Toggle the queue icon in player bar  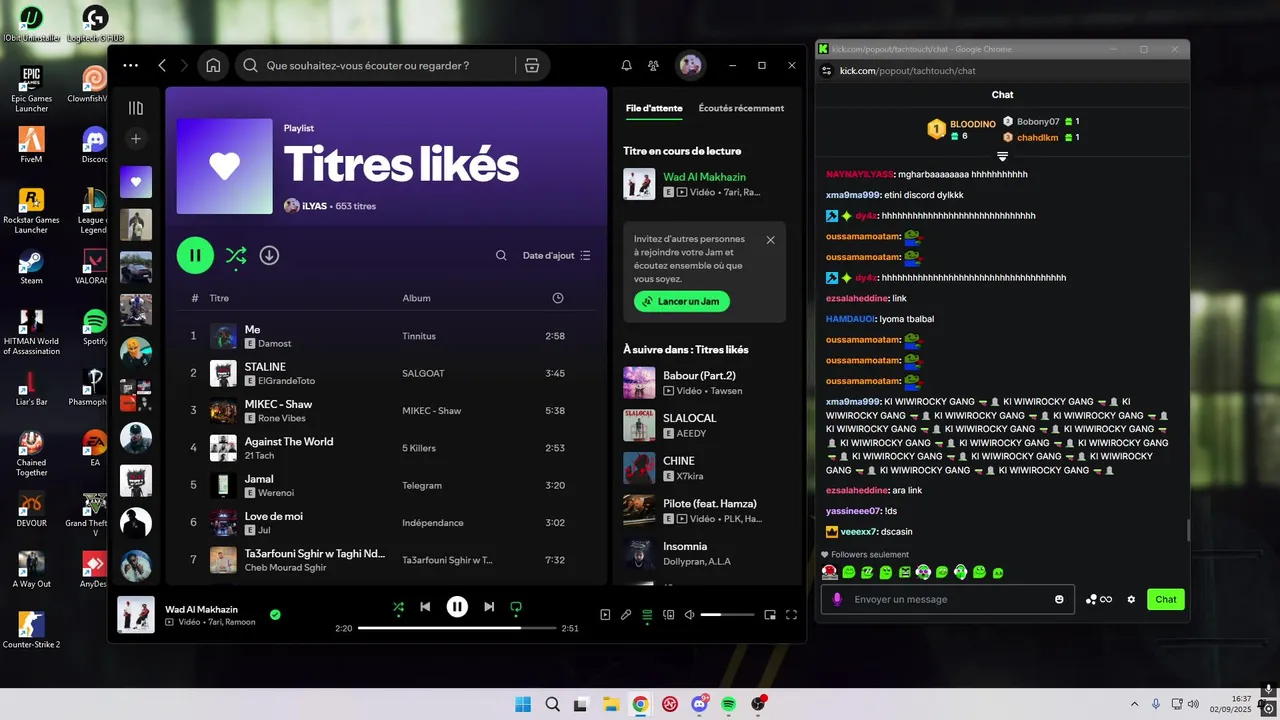tap(647, 615)
